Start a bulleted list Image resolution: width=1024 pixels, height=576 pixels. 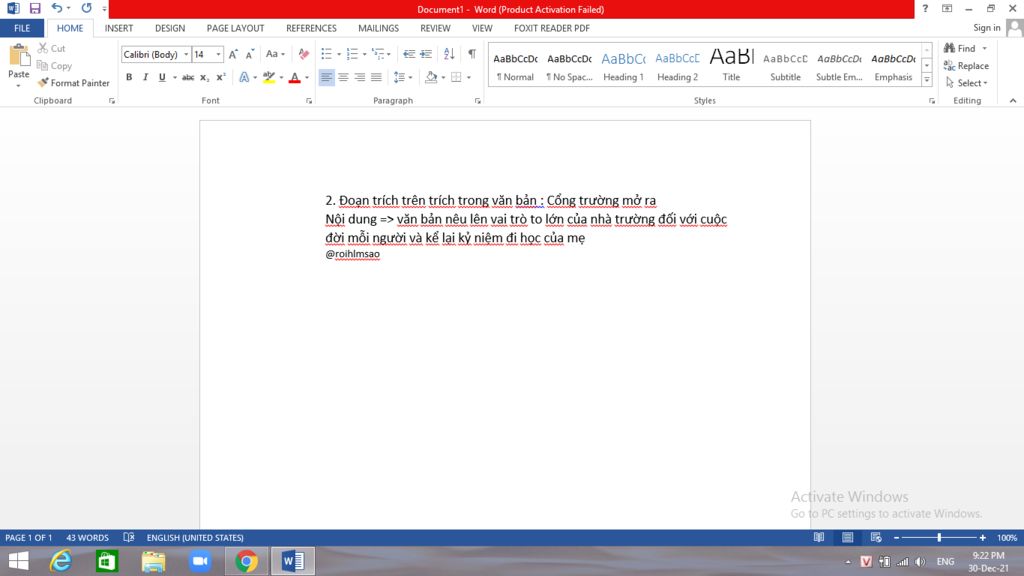pos(327,54)
